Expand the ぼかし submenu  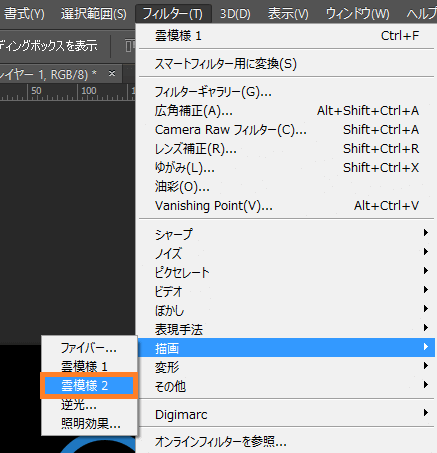pos(287,310)
